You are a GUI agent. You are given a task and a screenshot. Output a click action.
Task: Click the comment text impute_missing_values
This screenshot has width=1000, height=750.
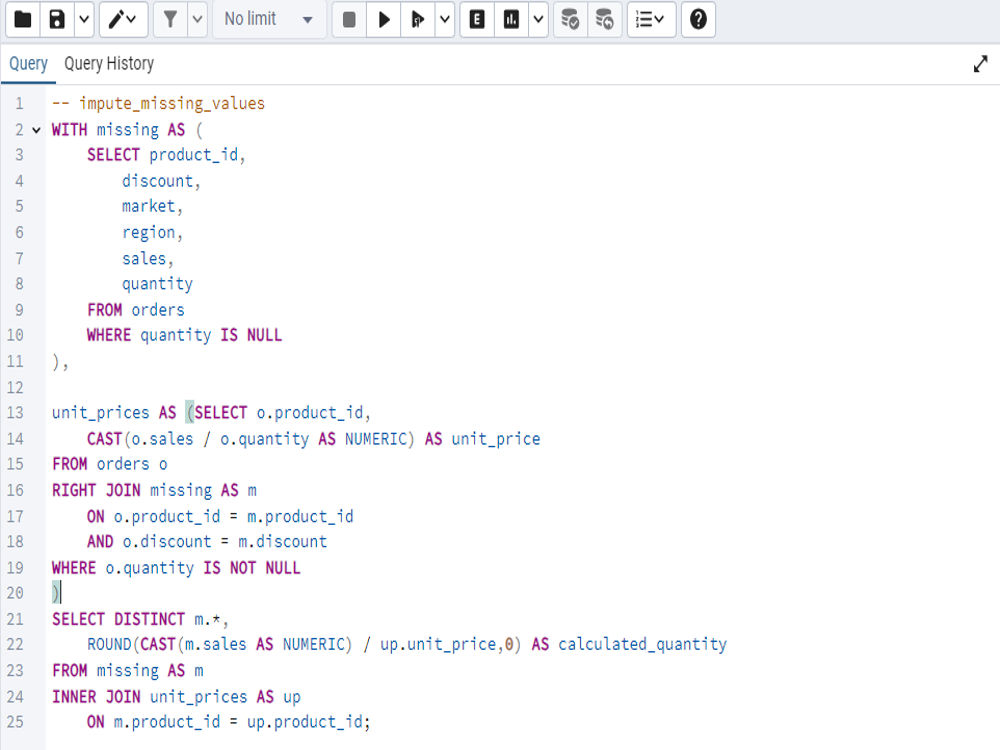coord(172,103)
